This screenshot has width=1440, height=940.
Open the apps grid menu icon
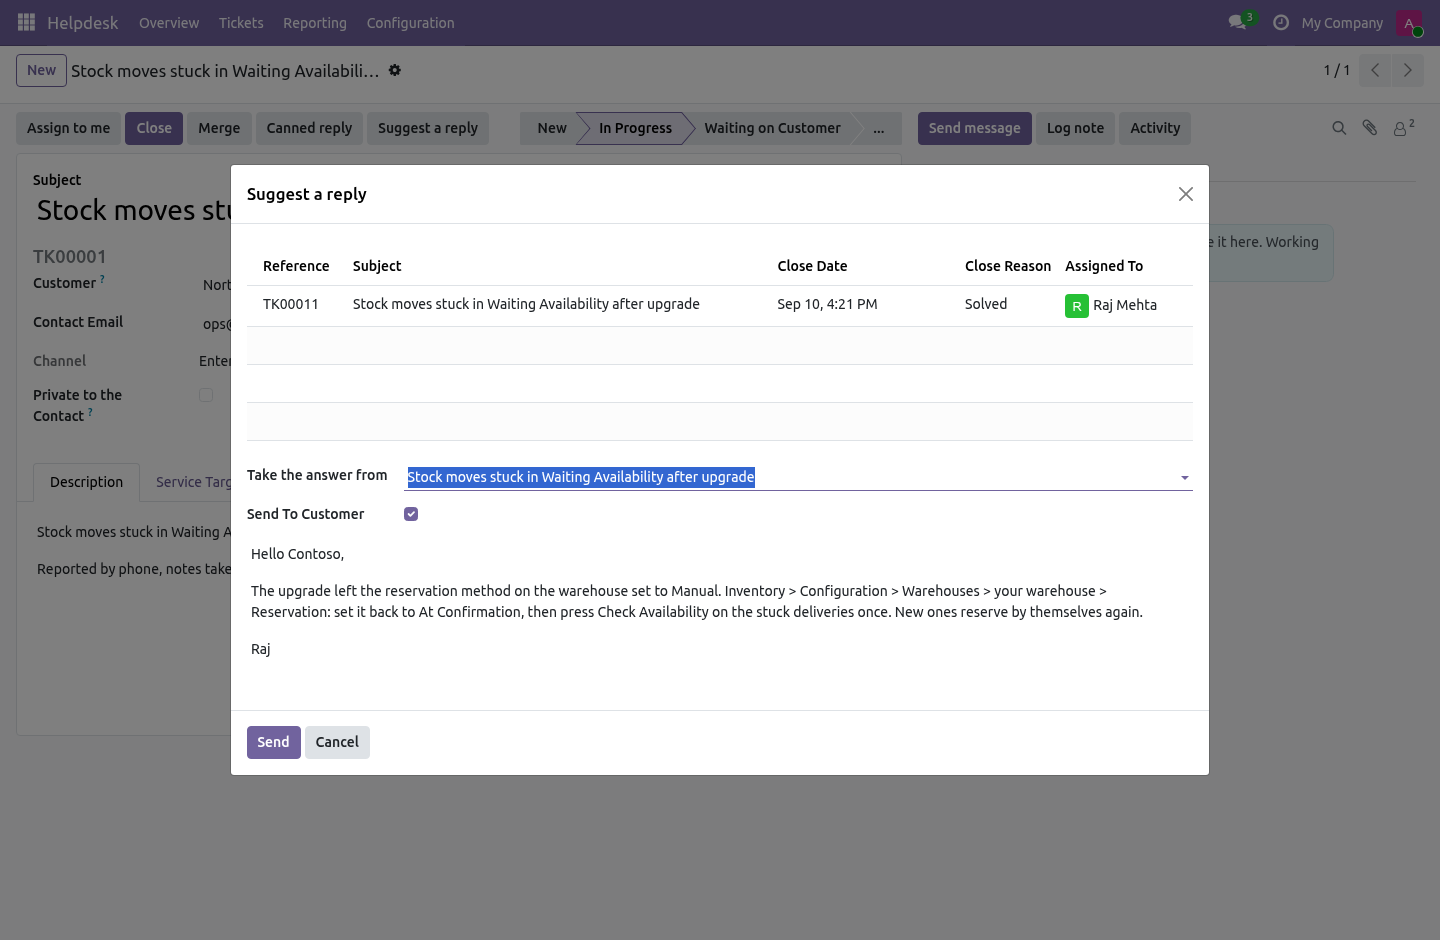pos(27,22)
